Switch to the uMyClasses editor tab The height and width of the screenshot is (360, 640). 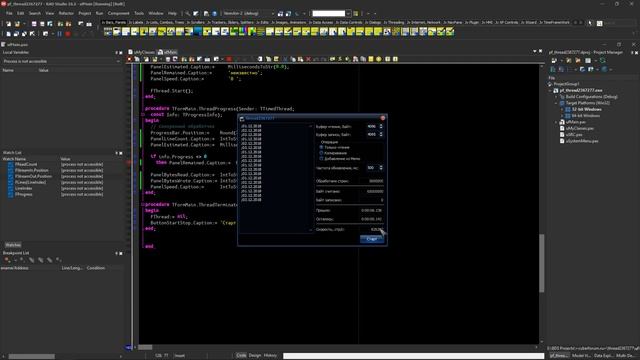coord(141,52)
